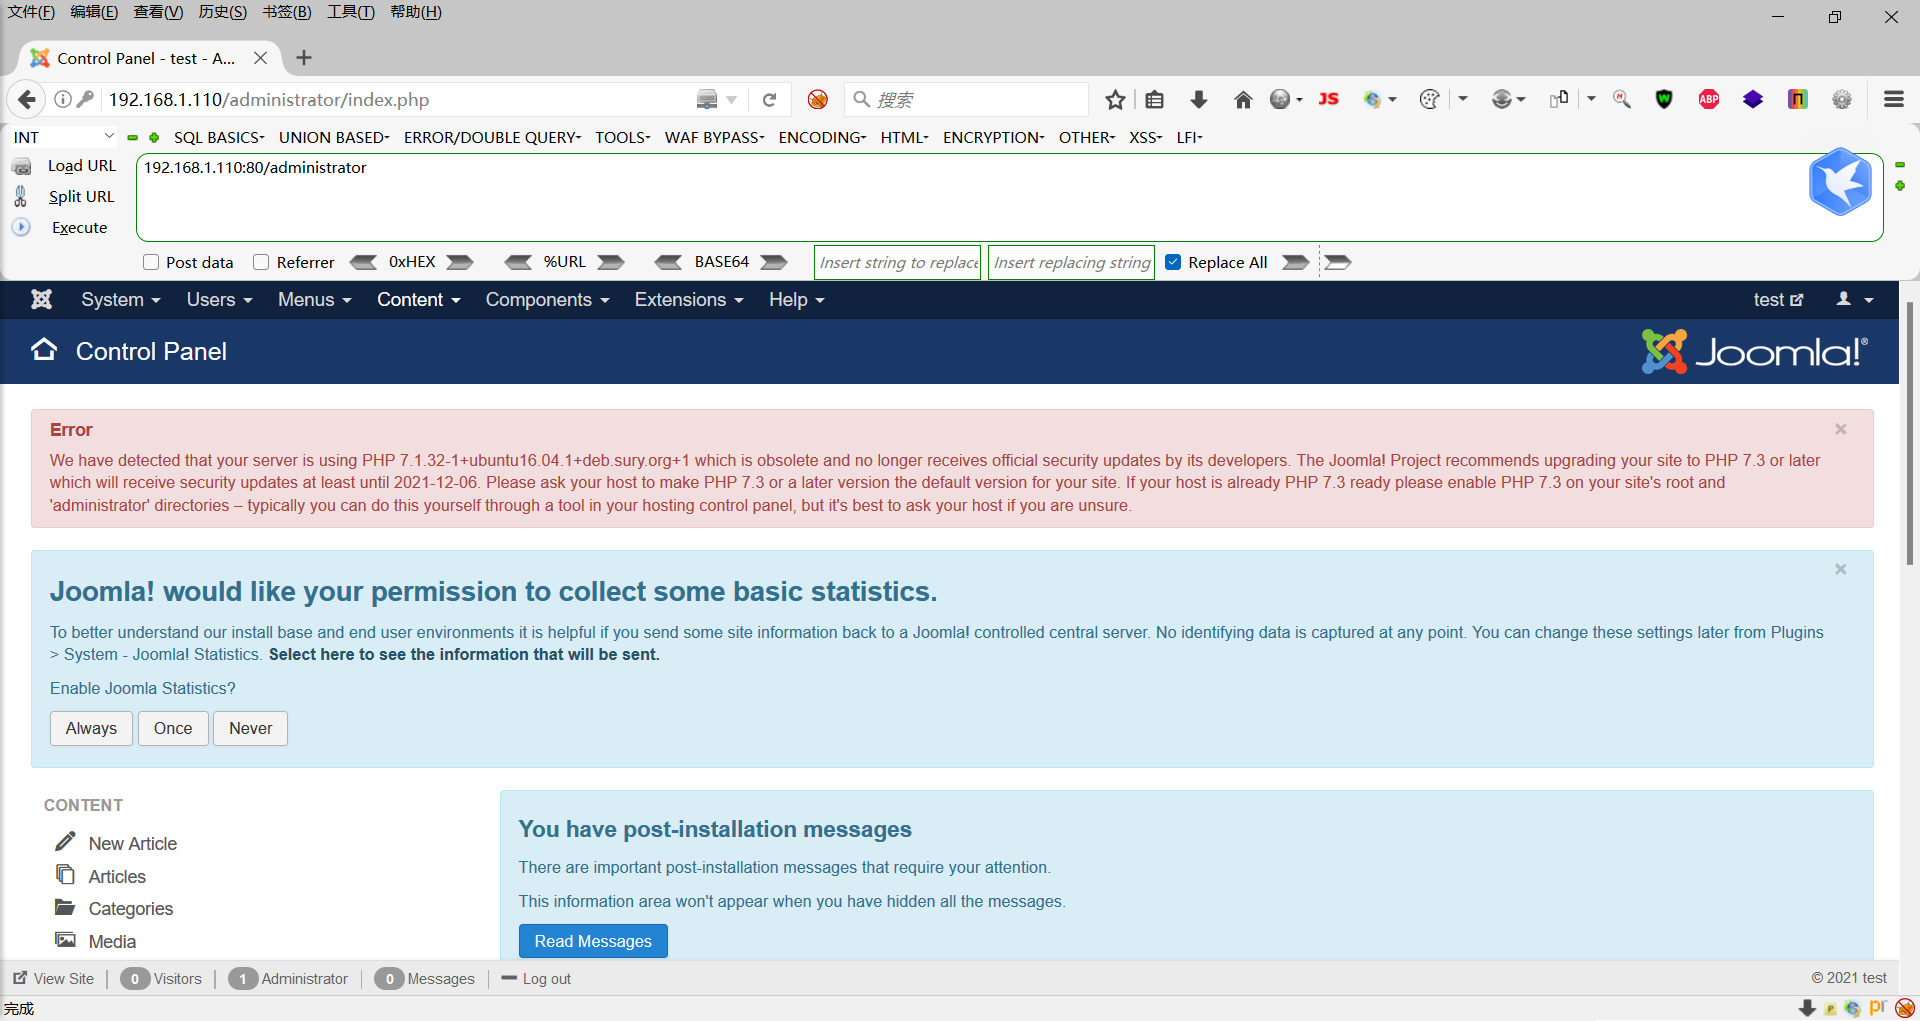Expand the XSS menu
1920x1021 pixels.
point(1145,137)
